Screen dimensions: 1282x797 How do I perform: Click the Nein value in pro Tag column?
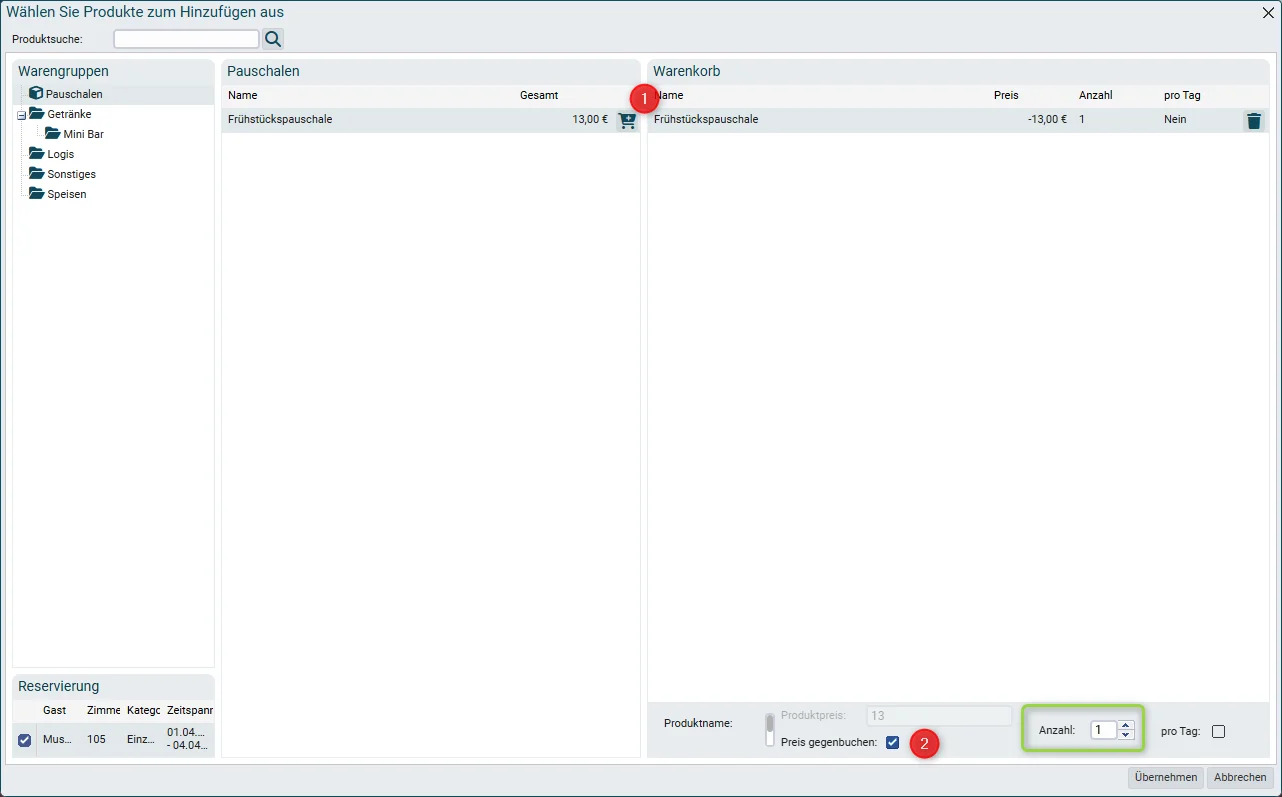tap(1175, 120)
